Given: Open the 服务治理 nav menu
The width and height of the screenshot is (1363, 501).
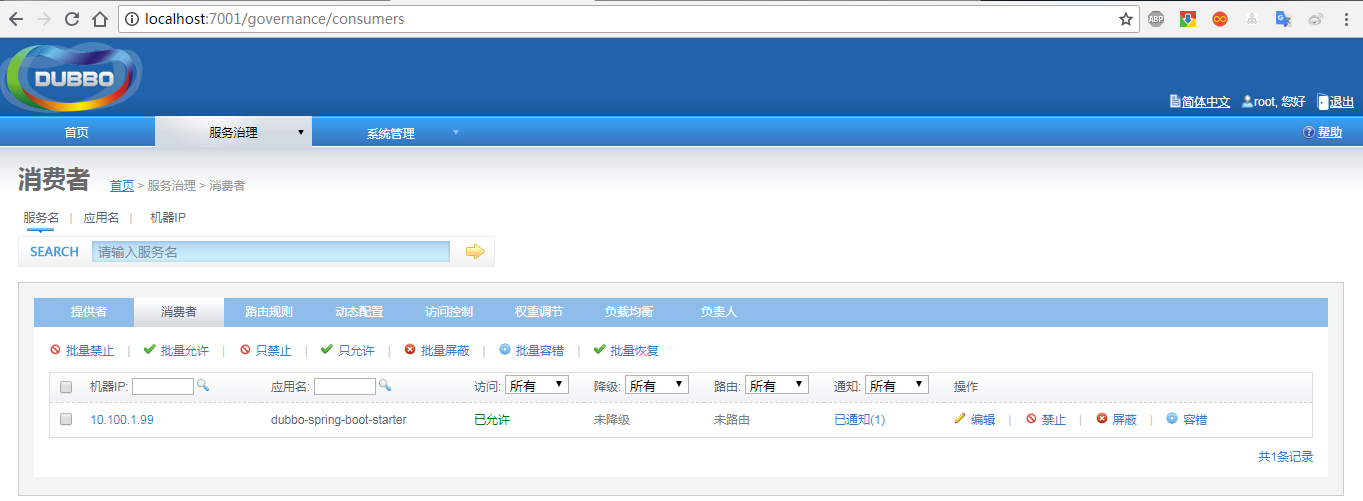Looking at the screenshot, I should coord(233,132).
